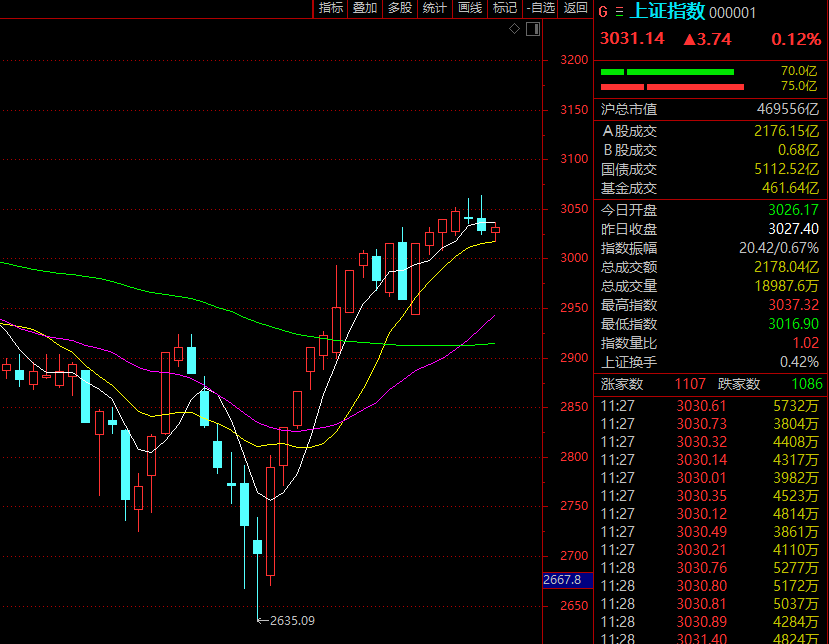Open the 指标 indicator menu
Viewport: 829px width, 644px height.
(330, 8)
